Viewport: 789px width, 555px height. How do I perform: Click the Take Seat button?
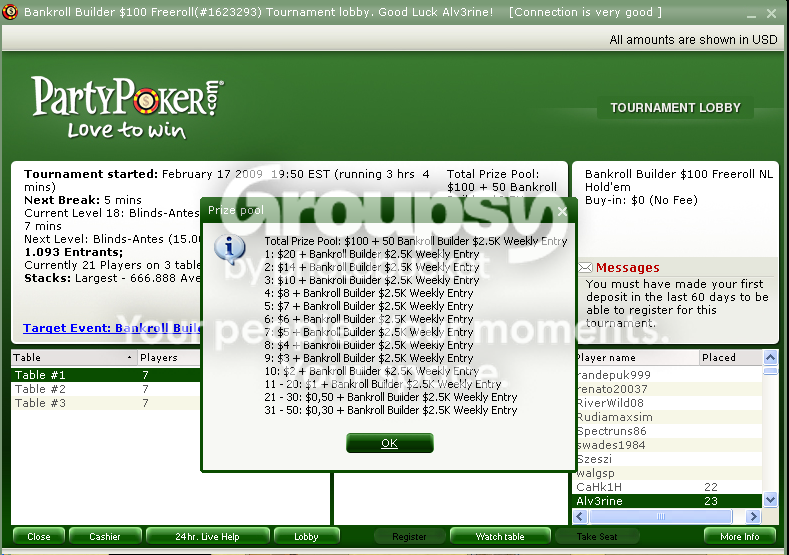coord(597,536)
